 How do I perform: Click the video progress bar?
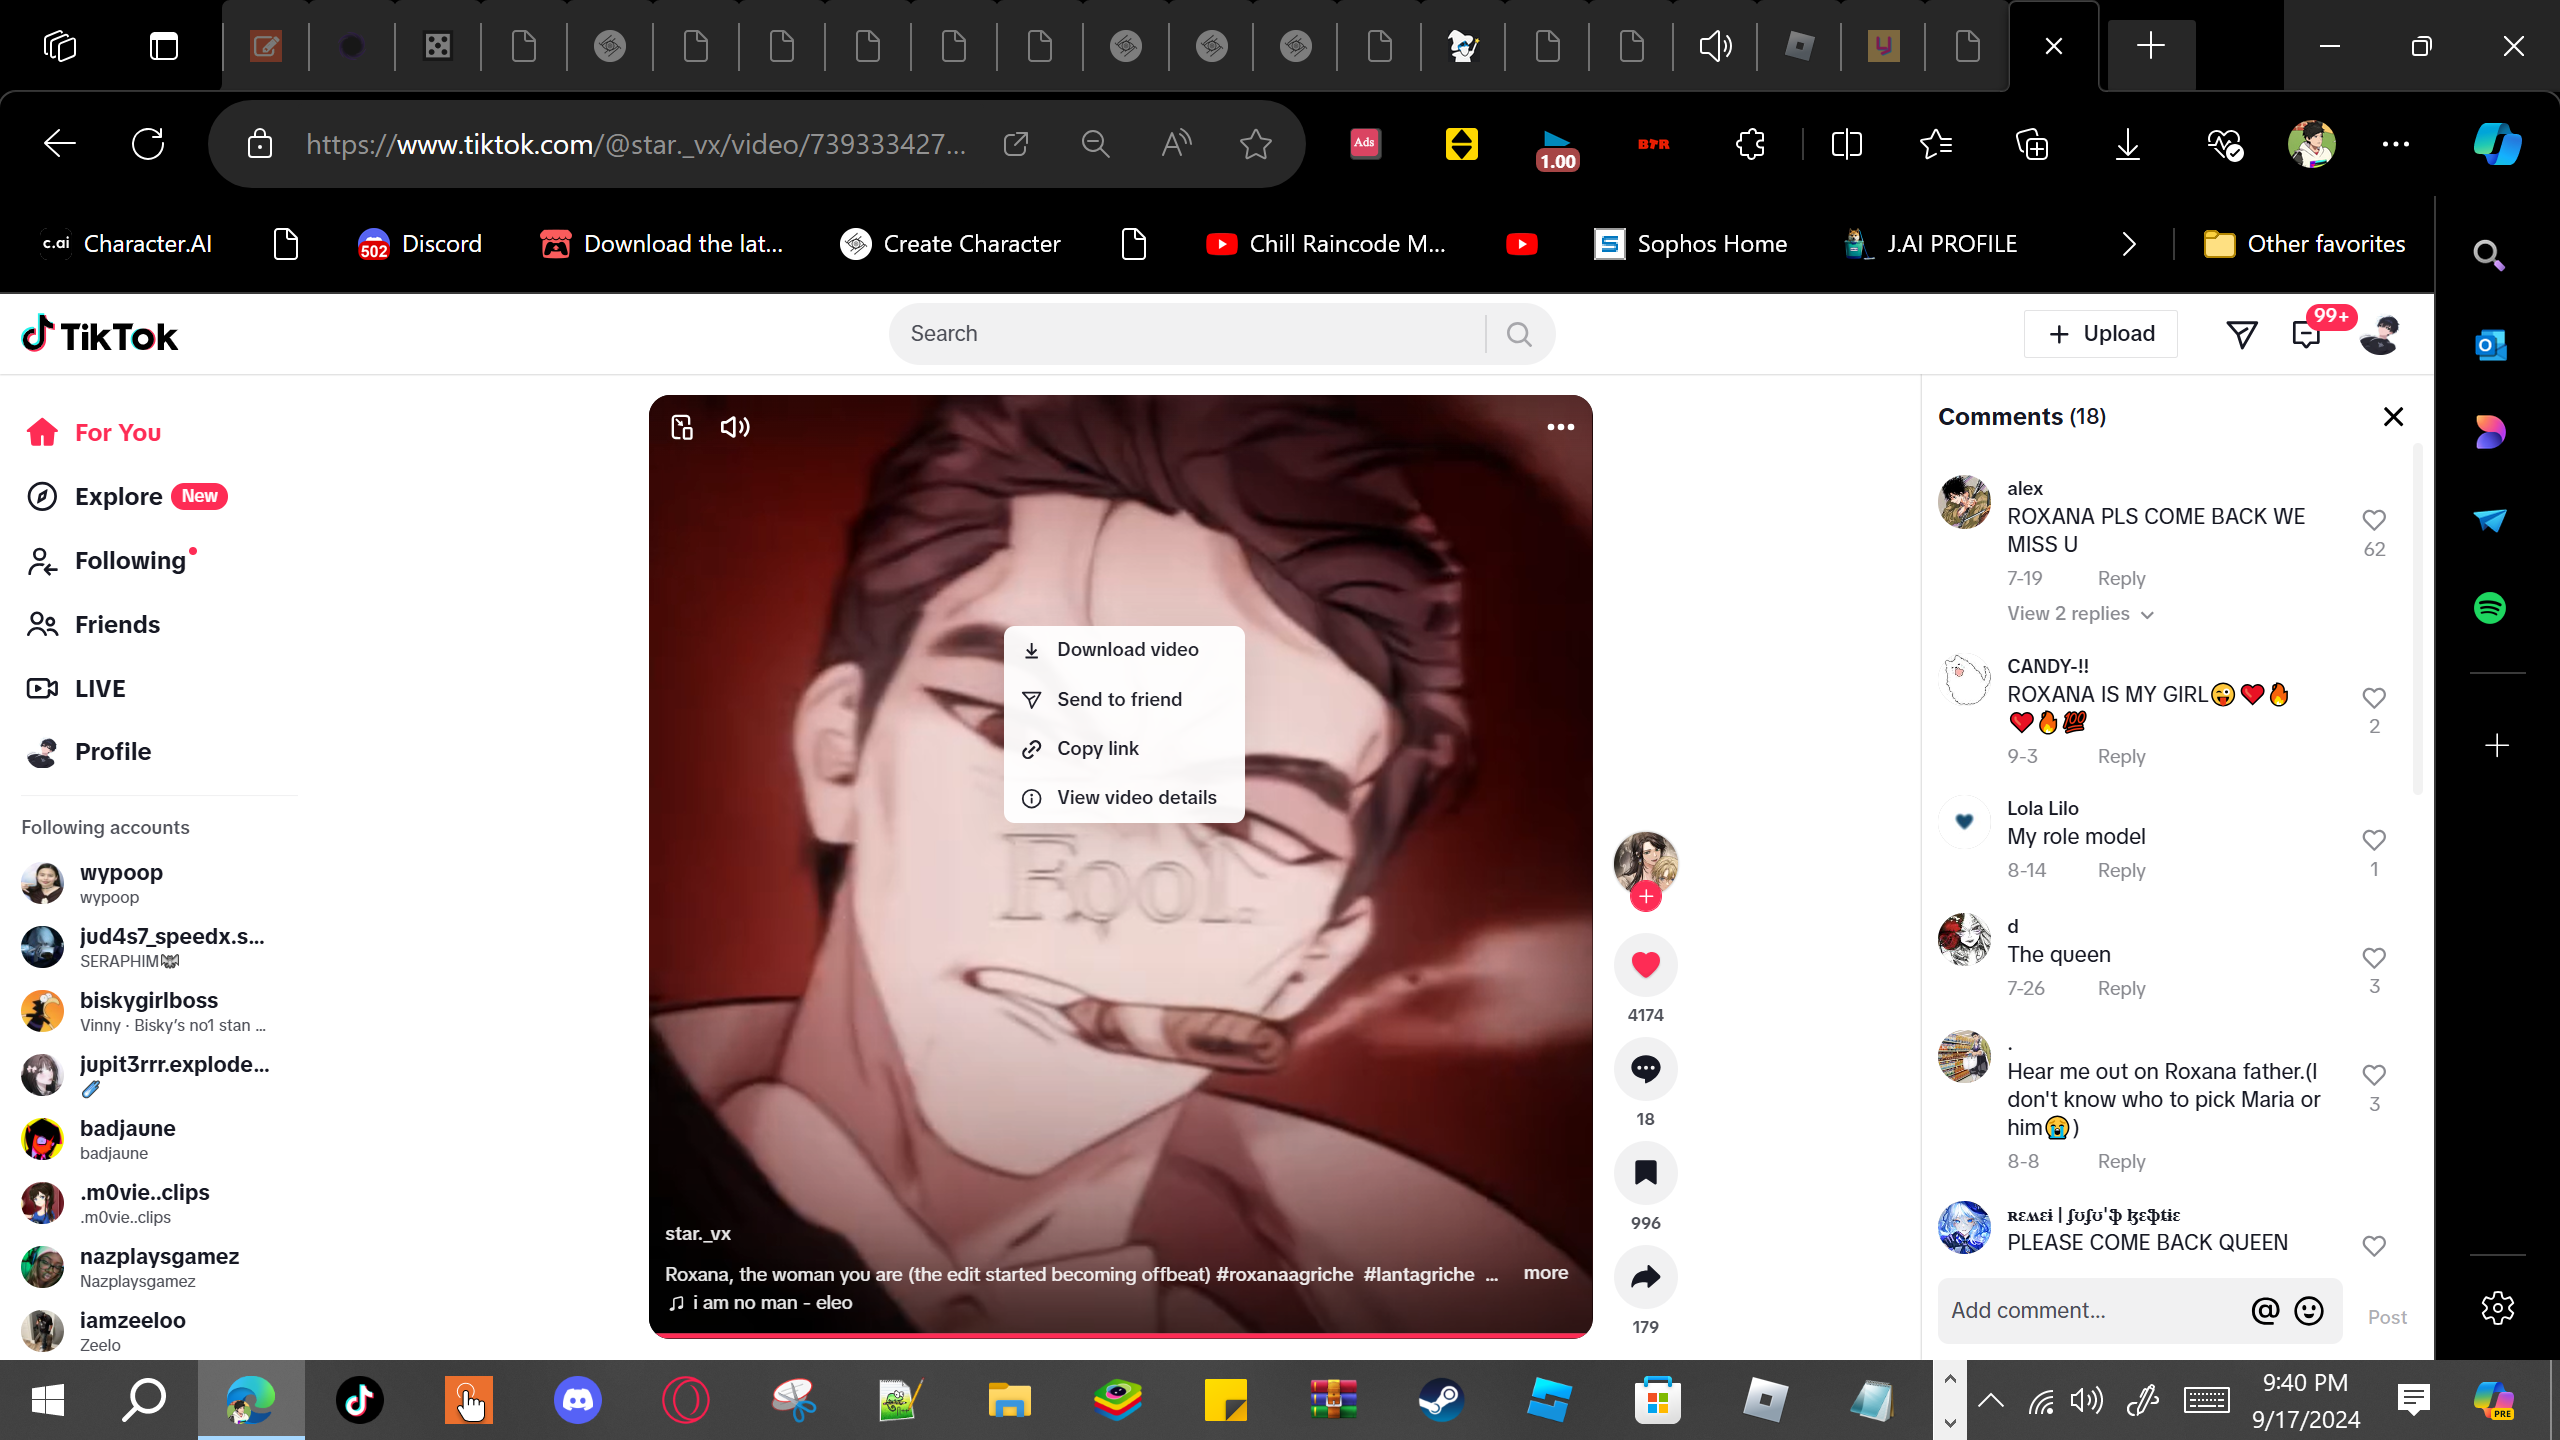(1120, 1335)
